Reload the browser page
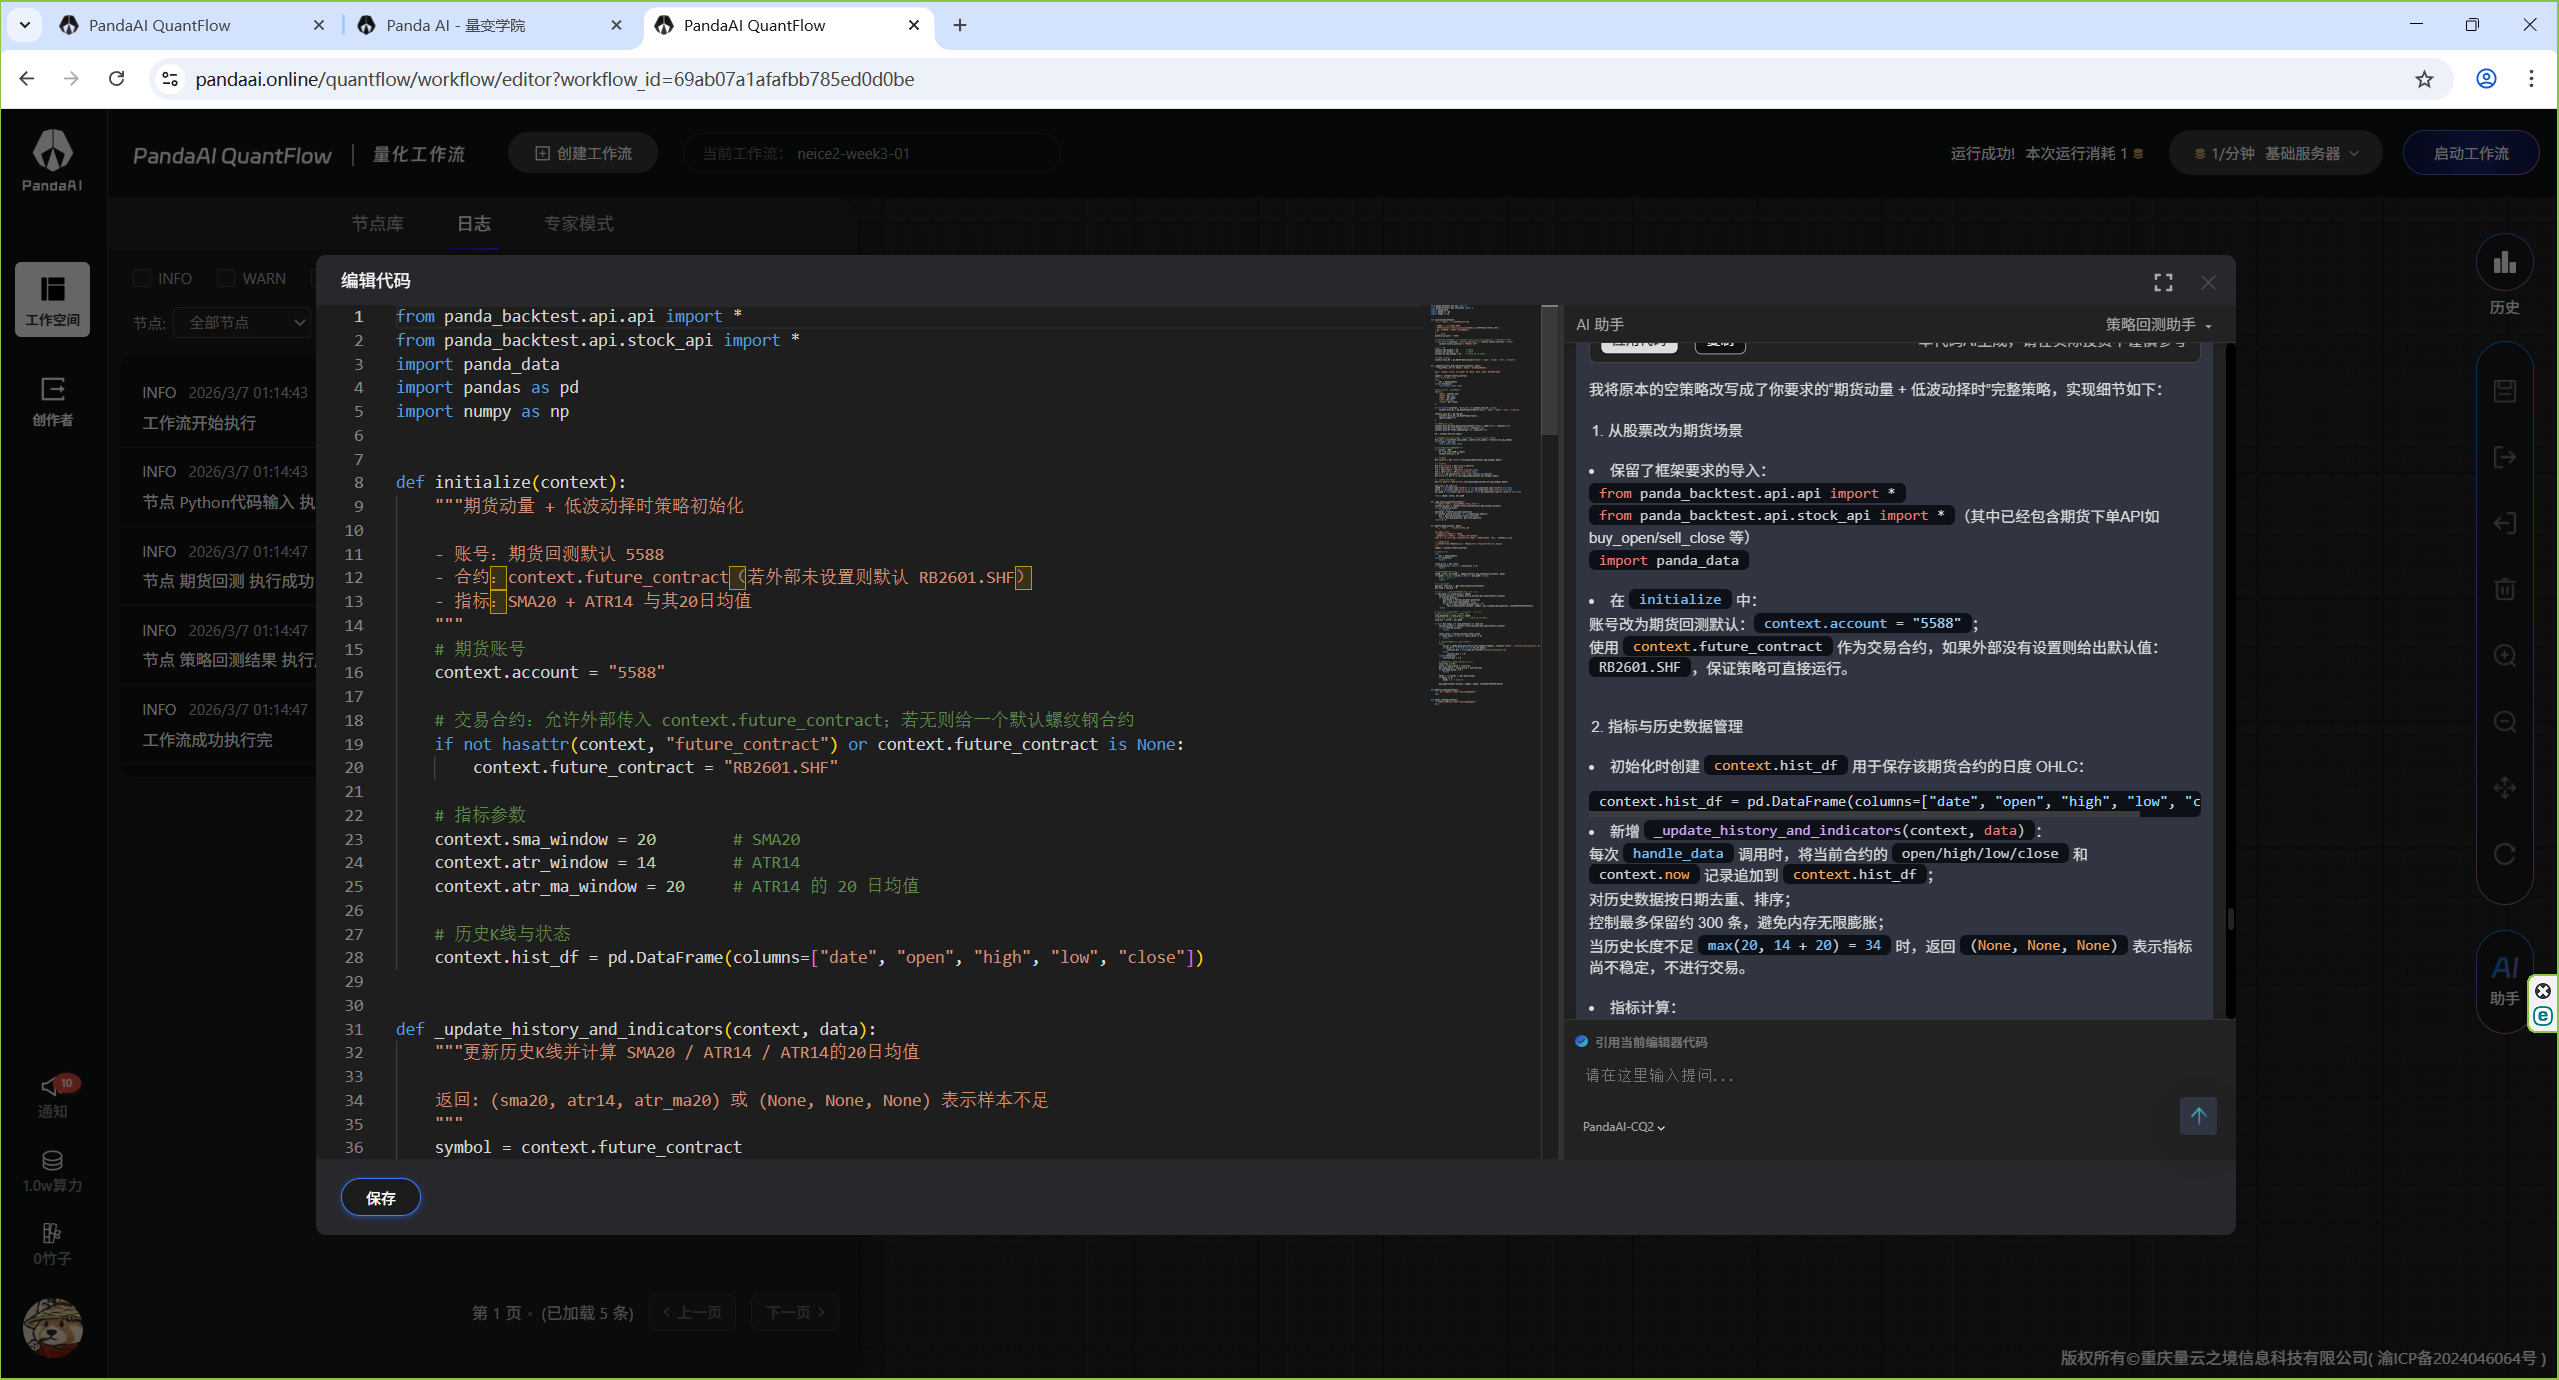Screen dimensions: 2559x1380 tap(117, 79)
